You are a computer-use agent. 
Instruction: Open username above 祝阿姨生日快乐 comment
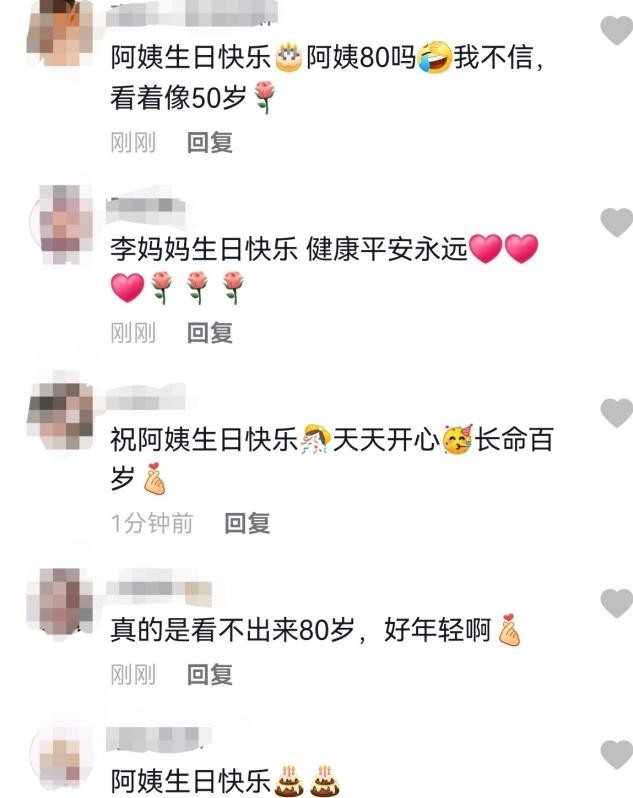tap(146, 399)
